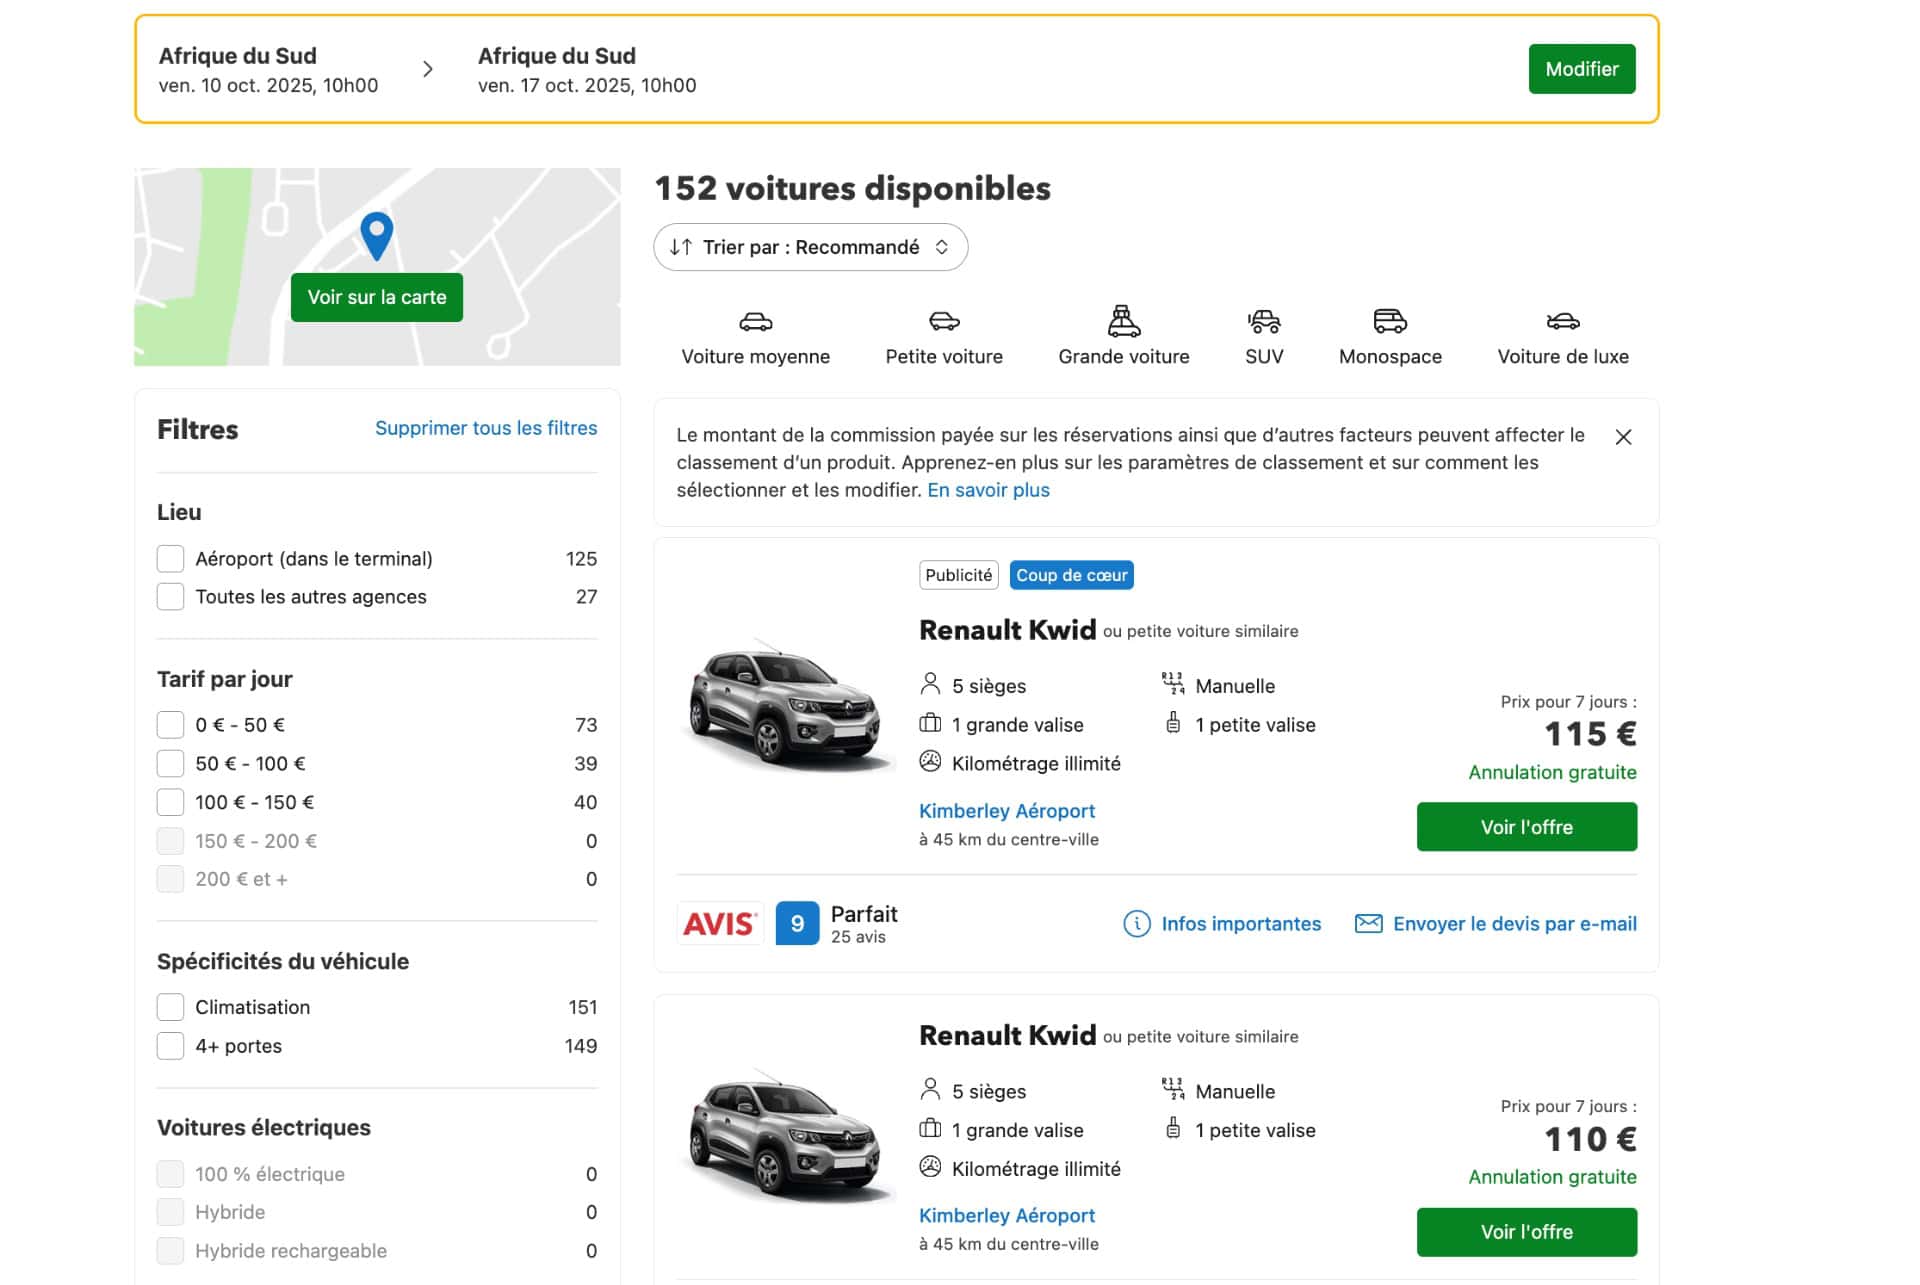
Task: Click the 25 avis review count
Action: [858, 937]
